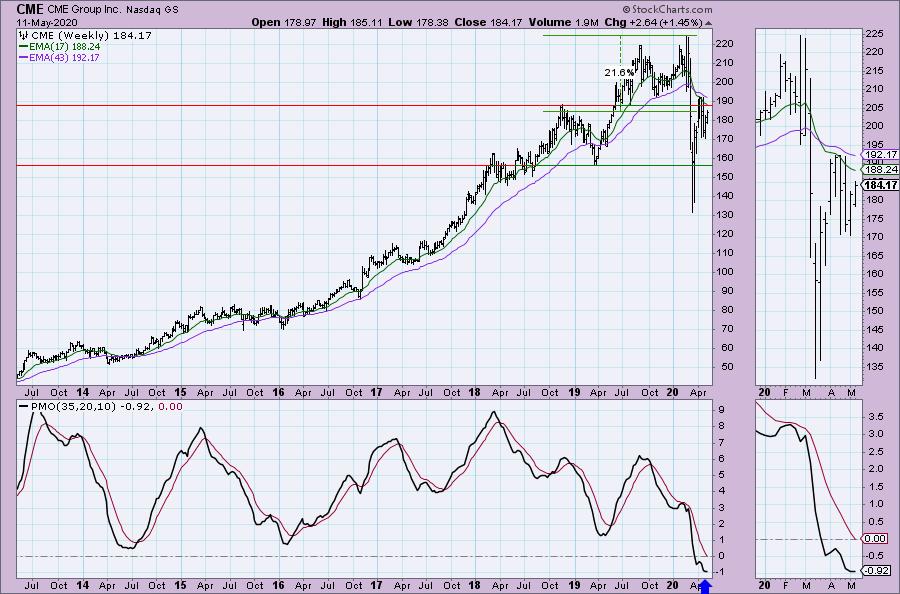Click year 14 on the PMO panel time axis
The image size is (900, 594).
(x=82, y=585)
